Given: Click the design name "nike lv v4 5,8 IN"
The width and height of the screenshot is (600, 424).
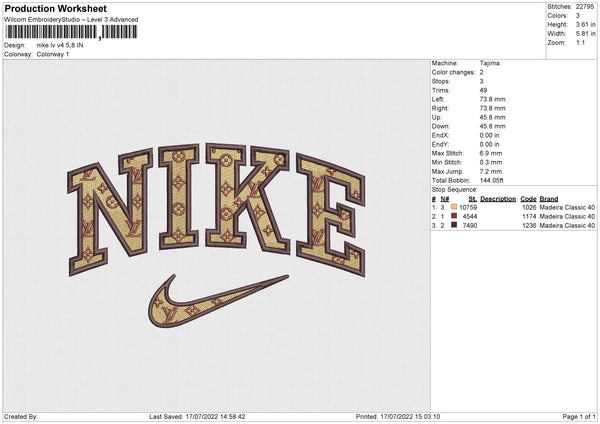Looking at the screenshot, I should coord(60,45).
